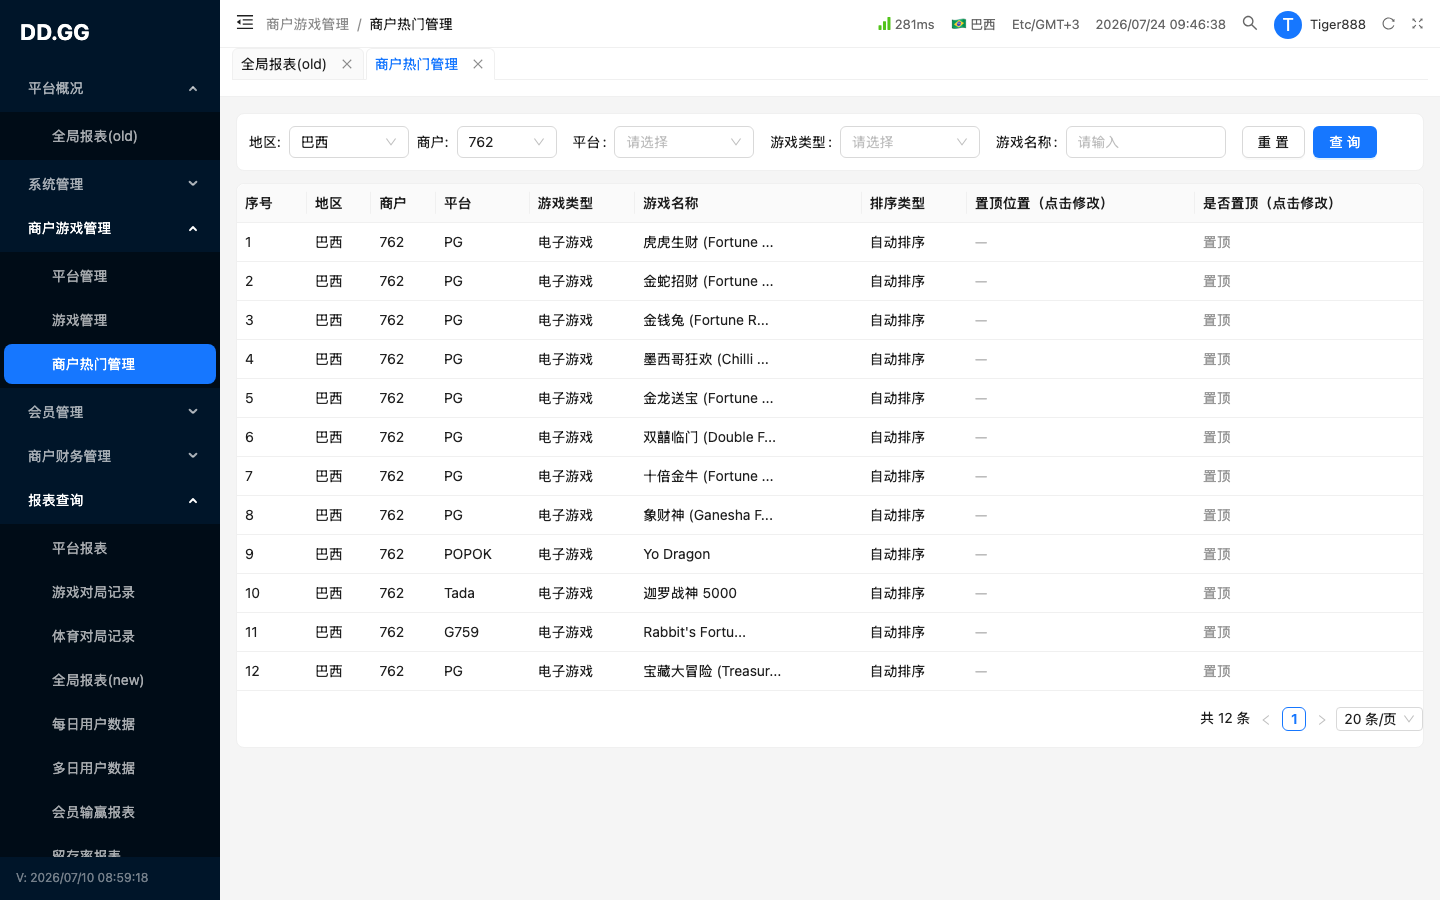Click the 商户游戏管理 breadcrumb
The height and width of the screenshot is (900, 1440).
[x=308, y=24]
